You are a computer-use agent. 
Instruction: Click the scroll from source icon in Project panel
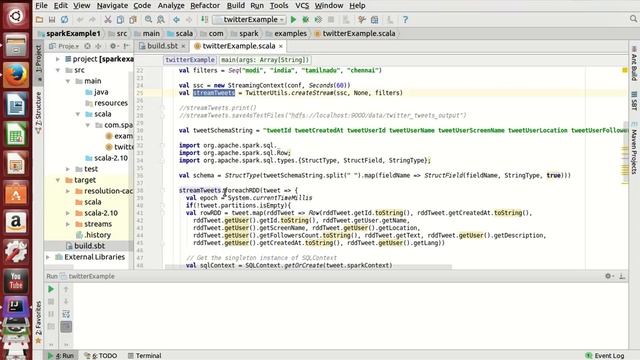87,46
